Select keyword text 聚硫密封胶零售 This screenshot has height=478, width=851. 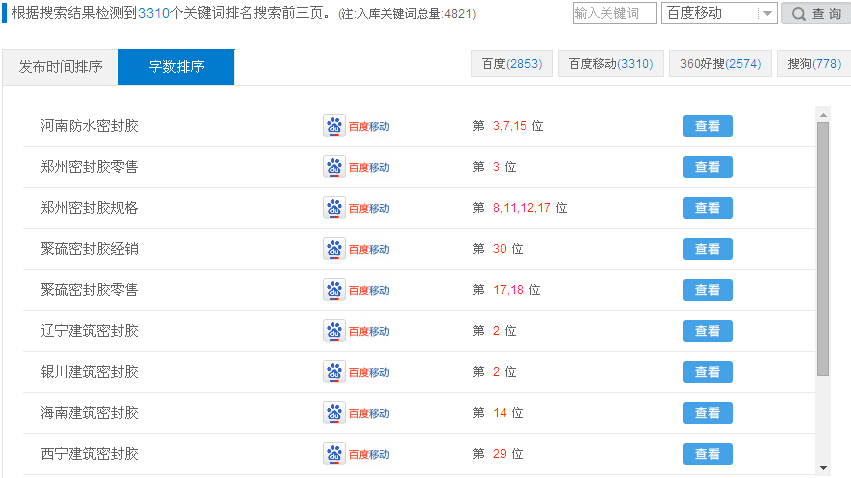click(x=90, y=290)
